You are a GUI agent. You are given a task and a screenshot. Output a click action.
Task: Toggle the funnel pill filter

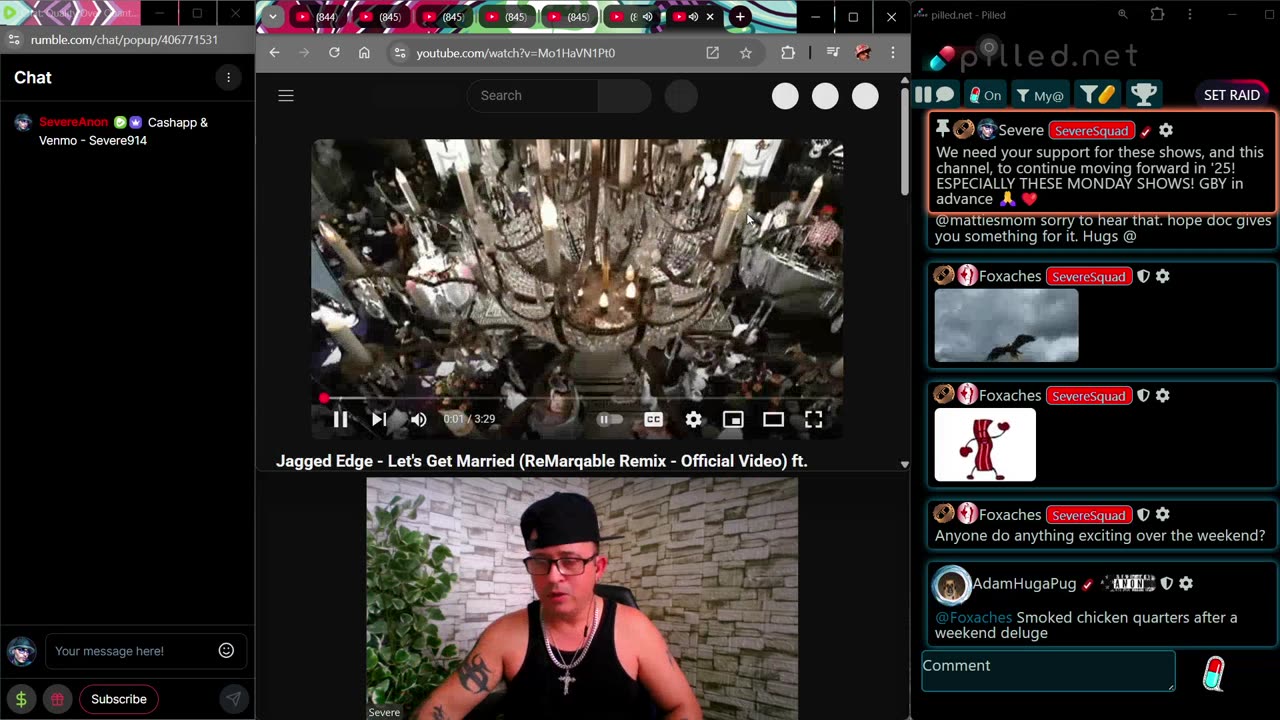point(1097,95)
